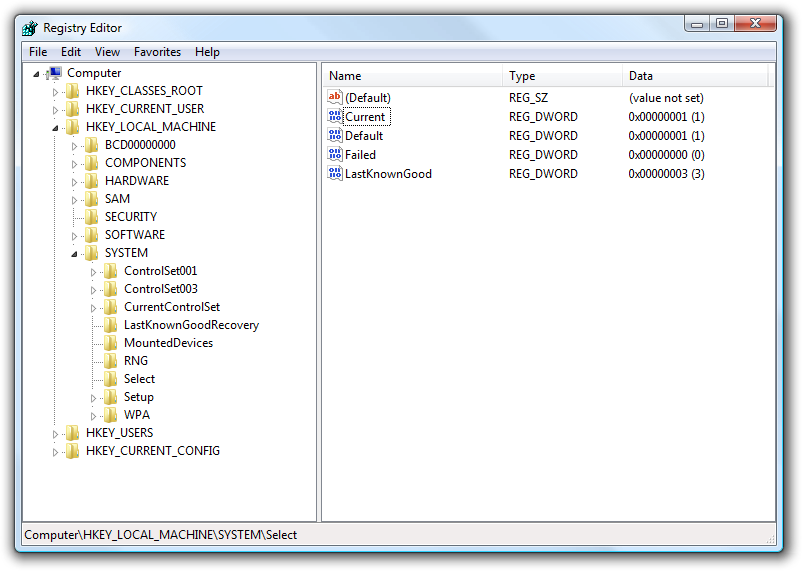Select the Default DWORD value row
The width and height of the screenshot is (802, 571).
(x=364, y=136)
